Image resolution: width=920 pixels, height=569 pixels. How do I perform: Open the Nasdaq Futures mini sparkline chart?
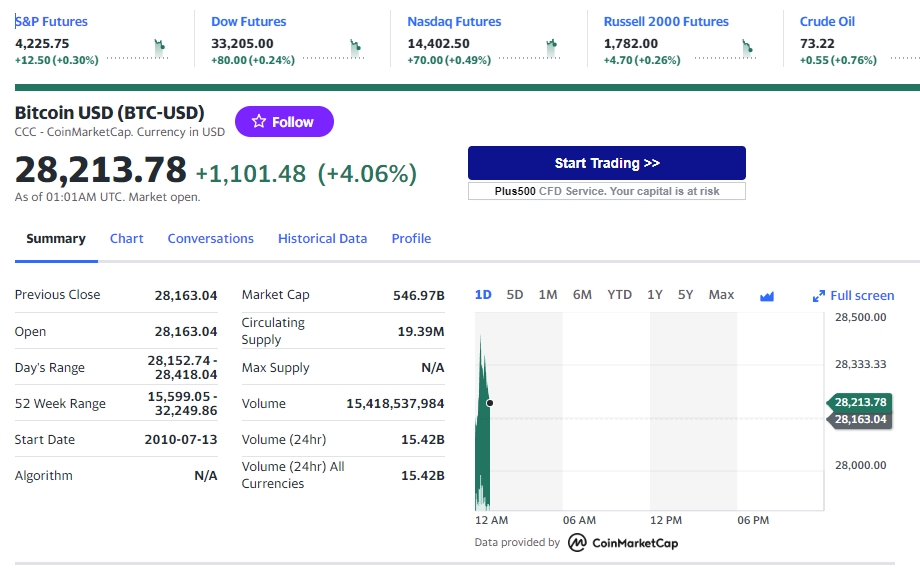(x=530, y=49)
